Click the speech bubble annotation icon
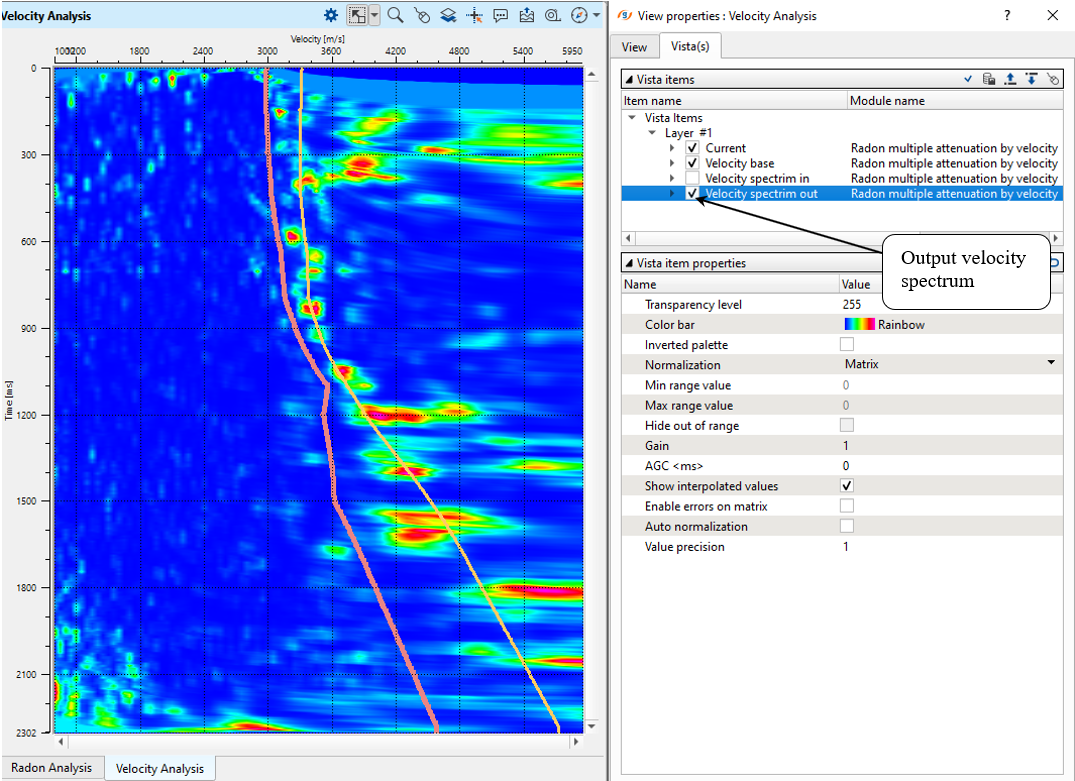Screen dimensions: 1075x781 [501, 15]
